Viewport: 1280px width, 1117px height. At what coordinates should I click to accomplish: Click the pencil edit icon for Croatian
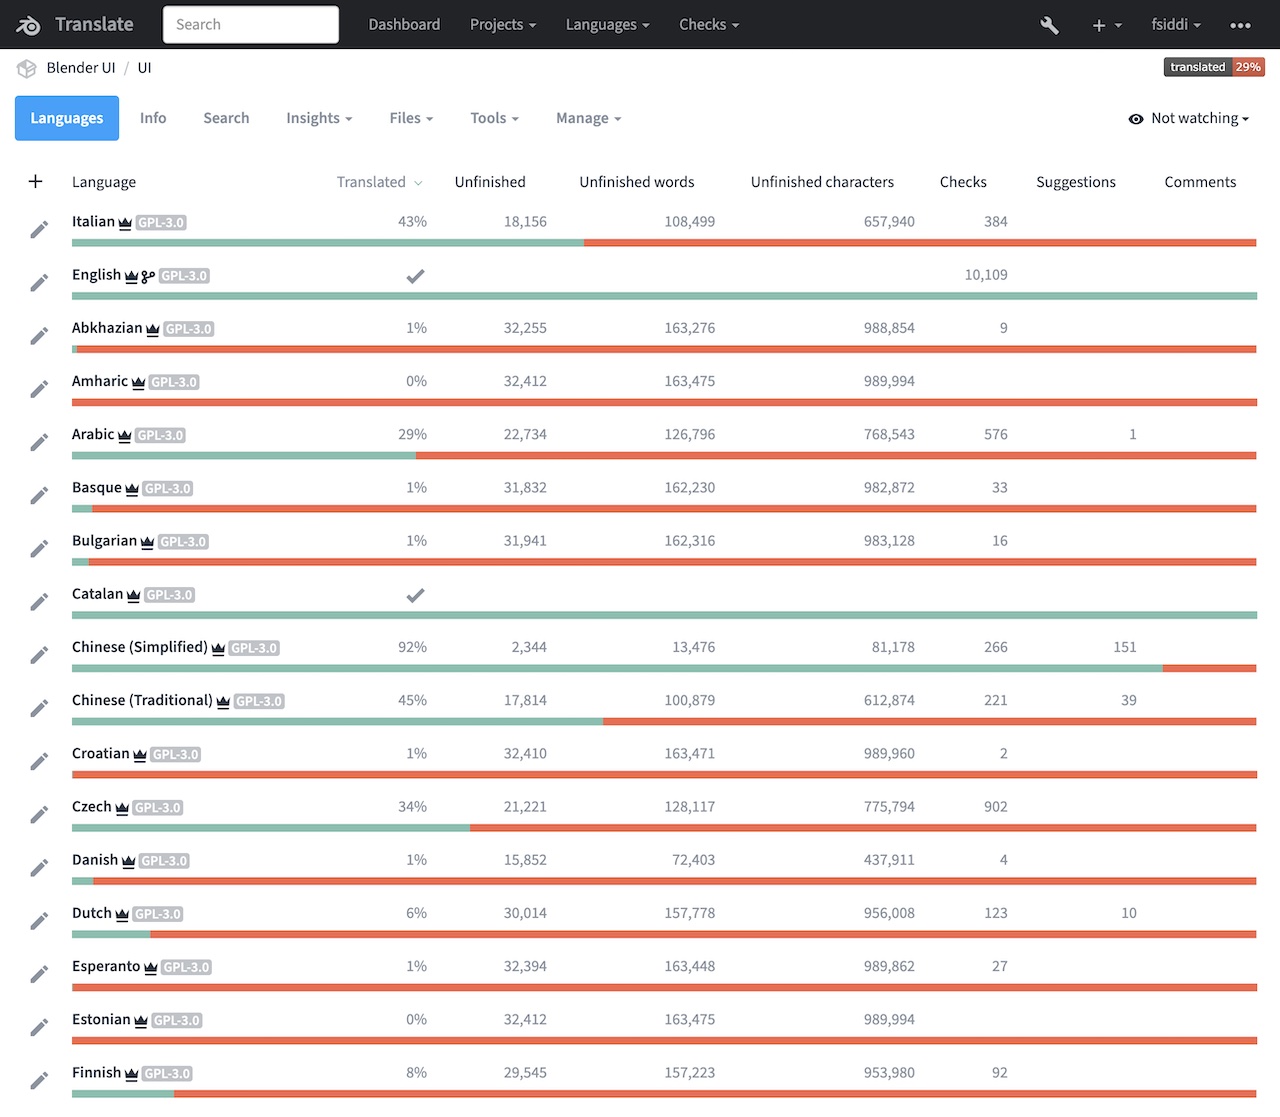pos(39,762)
